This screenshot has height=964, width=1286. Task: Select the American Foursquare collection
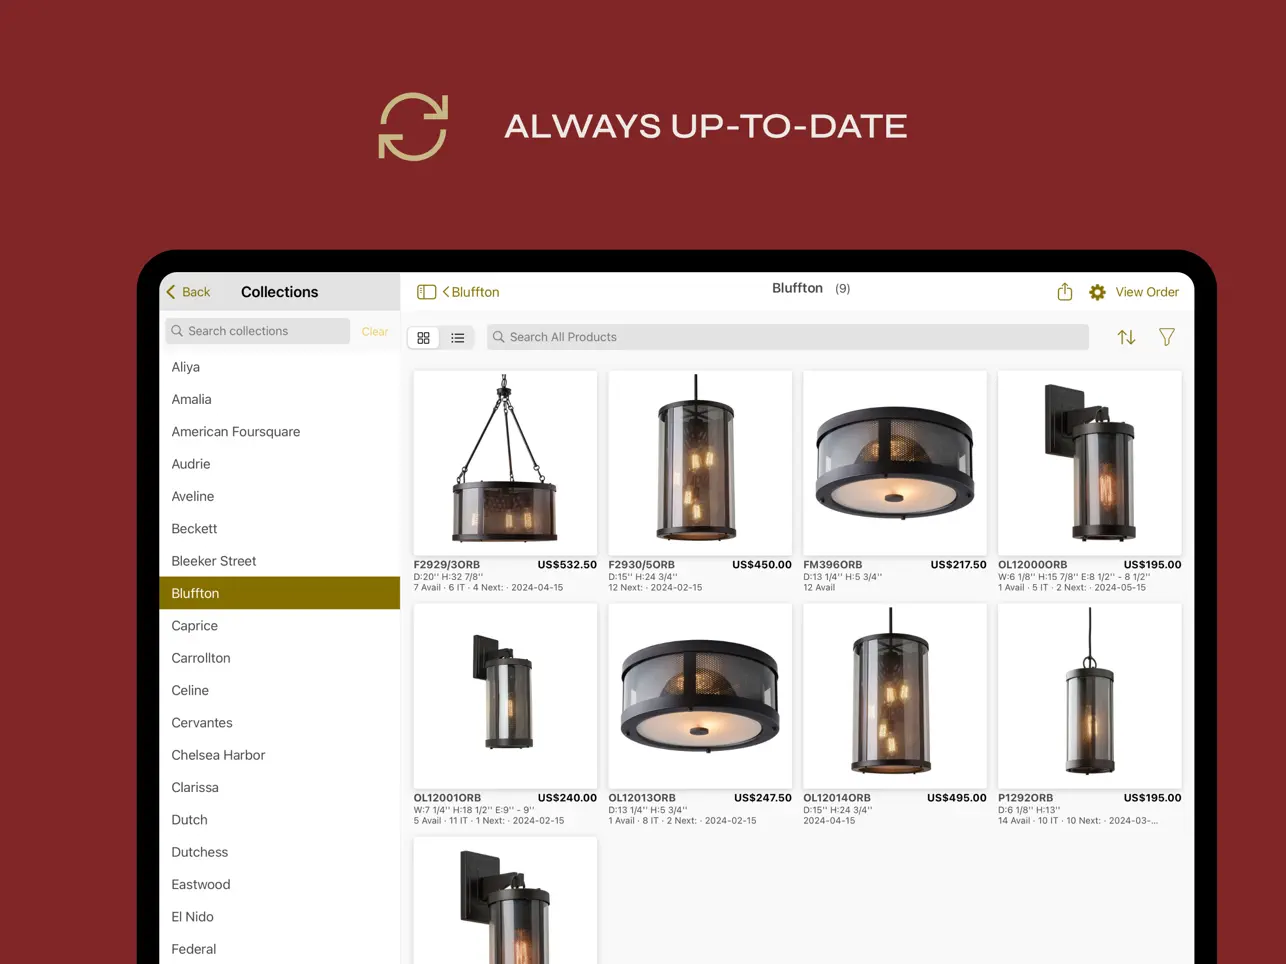point(279,432)
